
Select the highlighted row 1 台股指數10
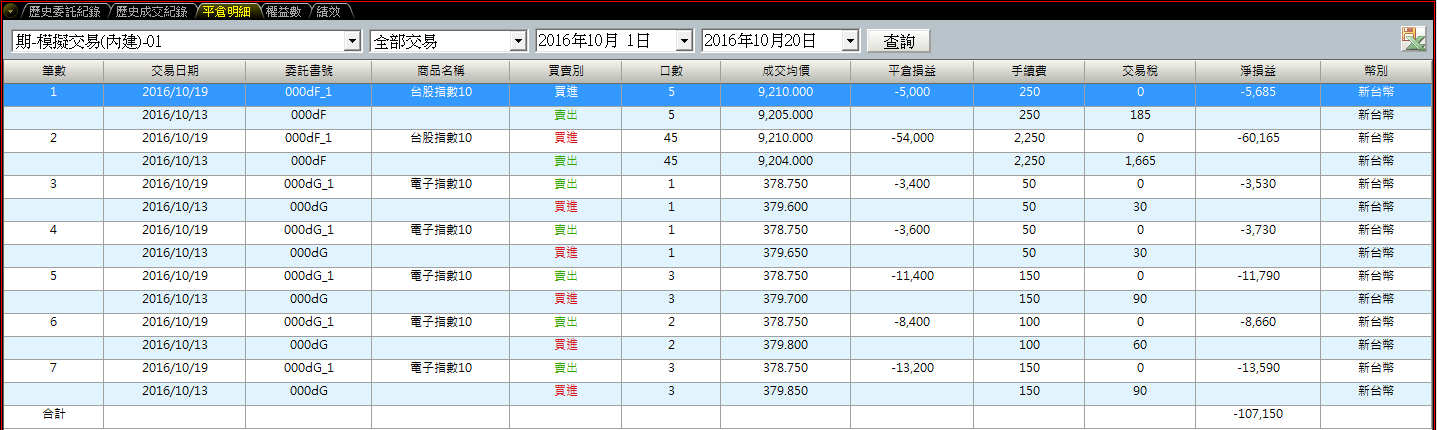[x=440, y=92]
